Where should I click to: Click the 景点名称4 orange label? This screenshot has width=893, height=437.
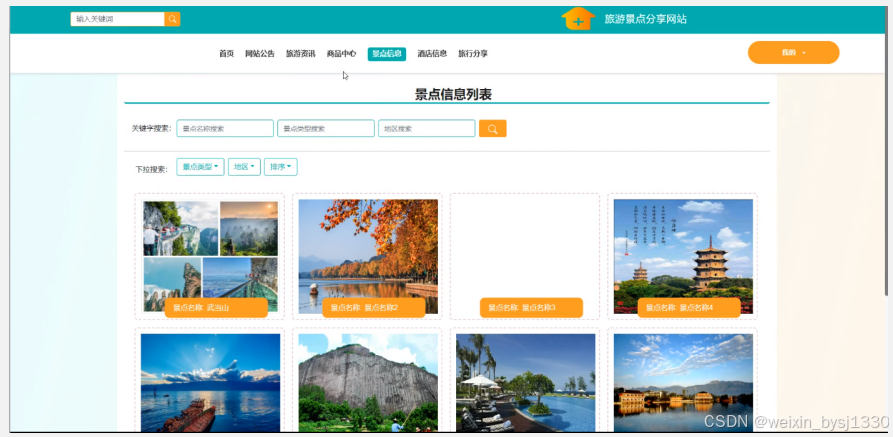click(689, 308)
